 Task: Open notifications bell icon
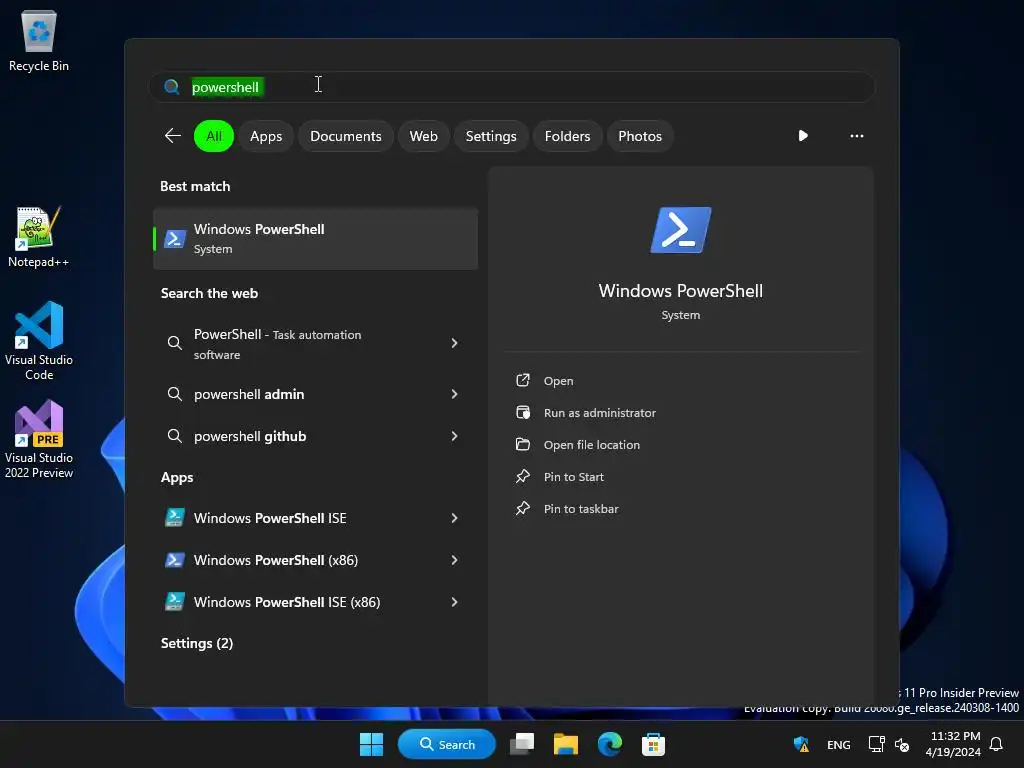[996, 744]
